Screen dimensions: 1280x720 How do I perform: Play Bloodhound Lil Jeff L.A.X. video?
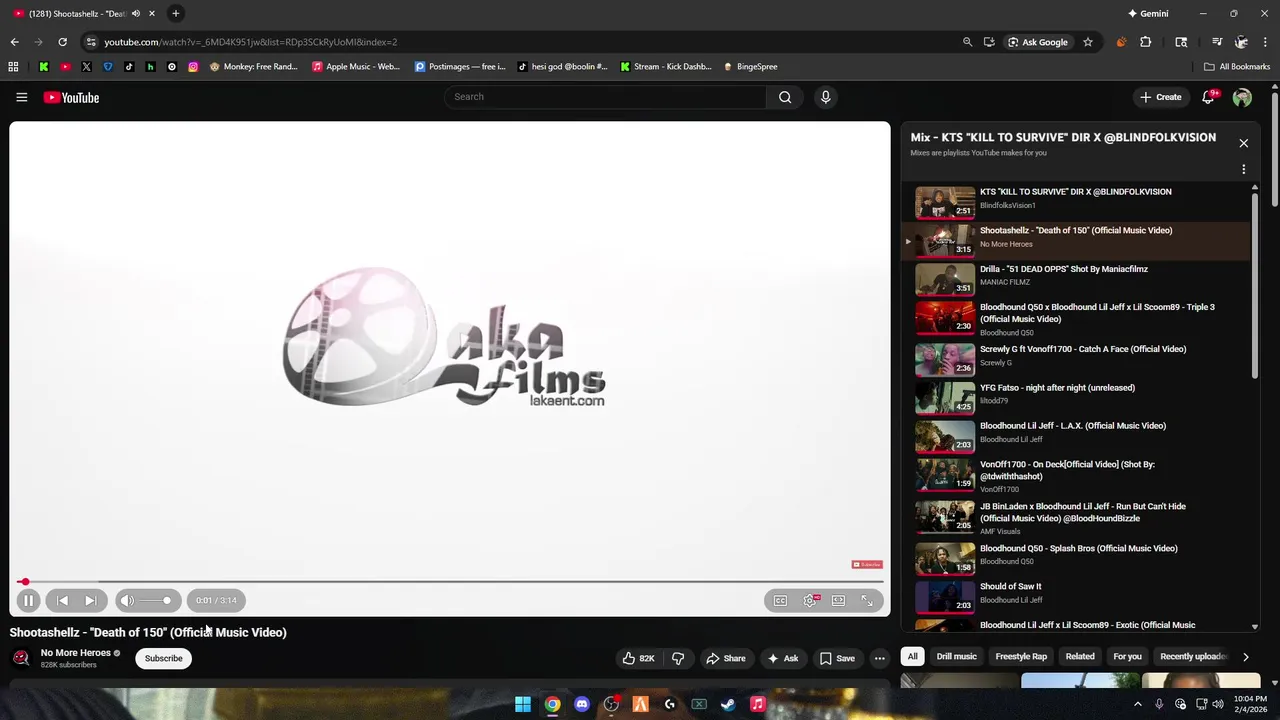point(1075,435)
